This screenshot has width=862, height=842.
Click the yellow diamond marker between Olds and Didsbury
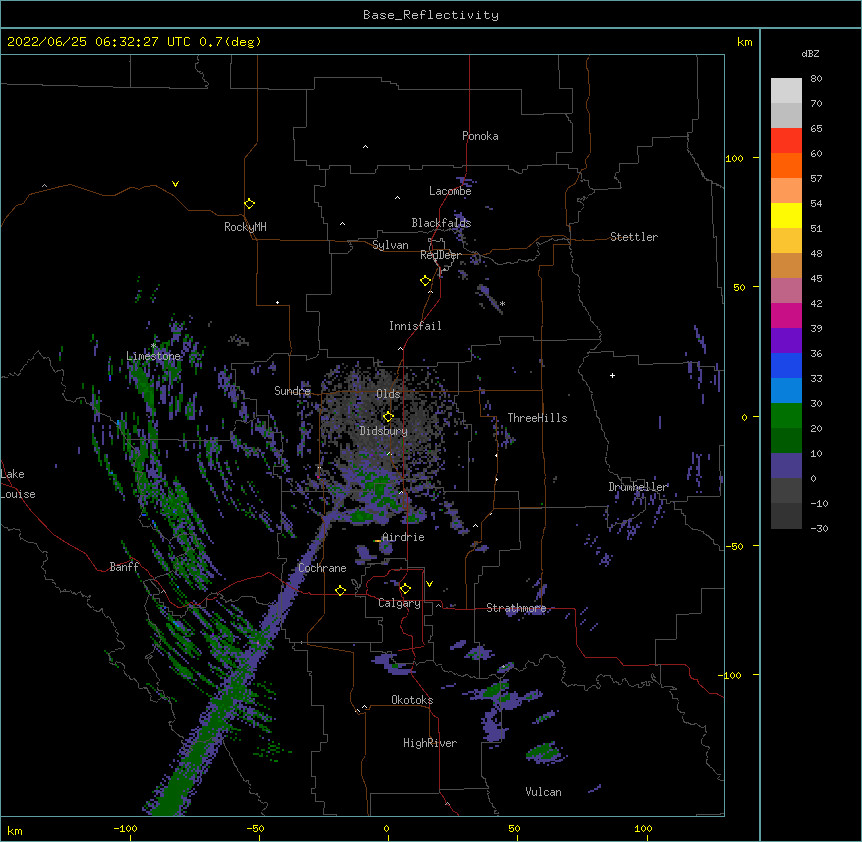pos(388,417)
